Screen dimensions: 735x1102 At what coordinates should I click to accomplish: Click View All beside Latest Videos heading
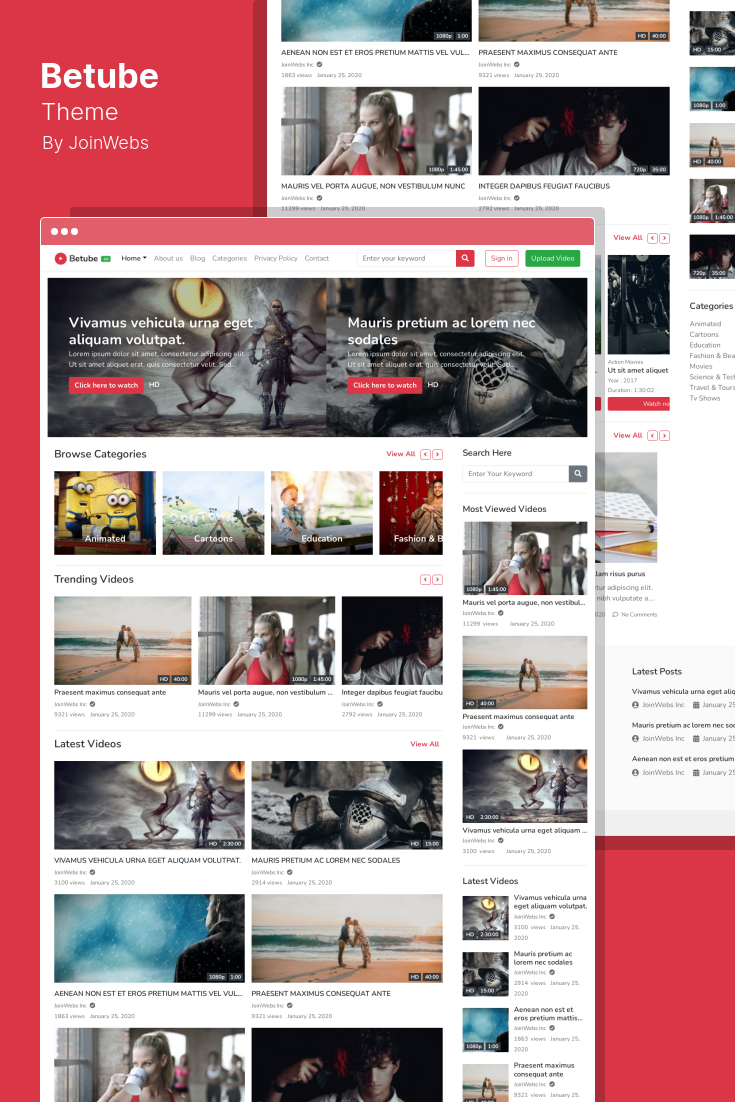pyautogui.click(x=425, y=744)
